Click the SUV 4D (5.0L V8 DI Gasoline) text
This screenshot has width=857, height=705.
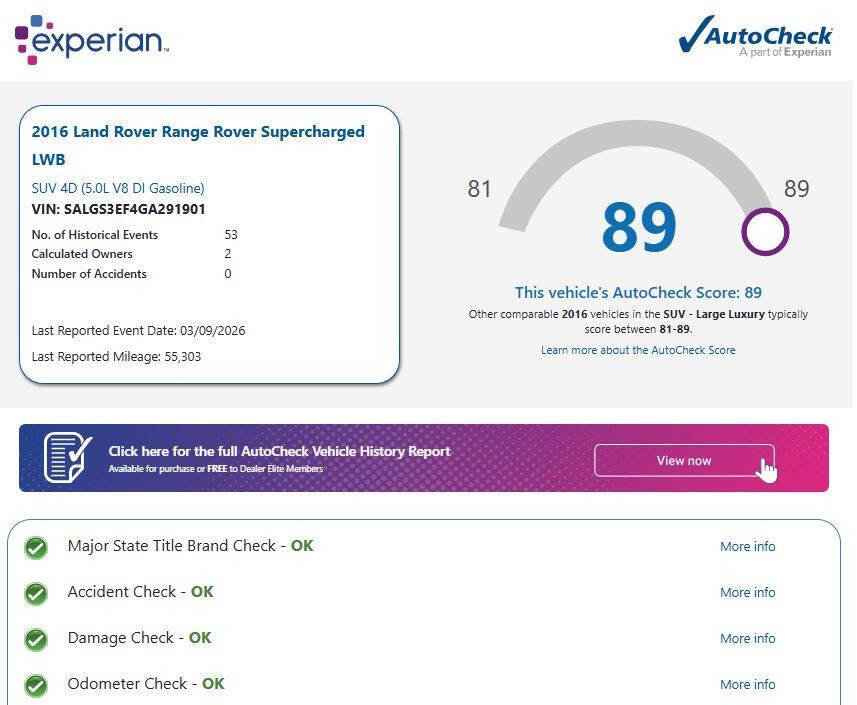(118, 189)
